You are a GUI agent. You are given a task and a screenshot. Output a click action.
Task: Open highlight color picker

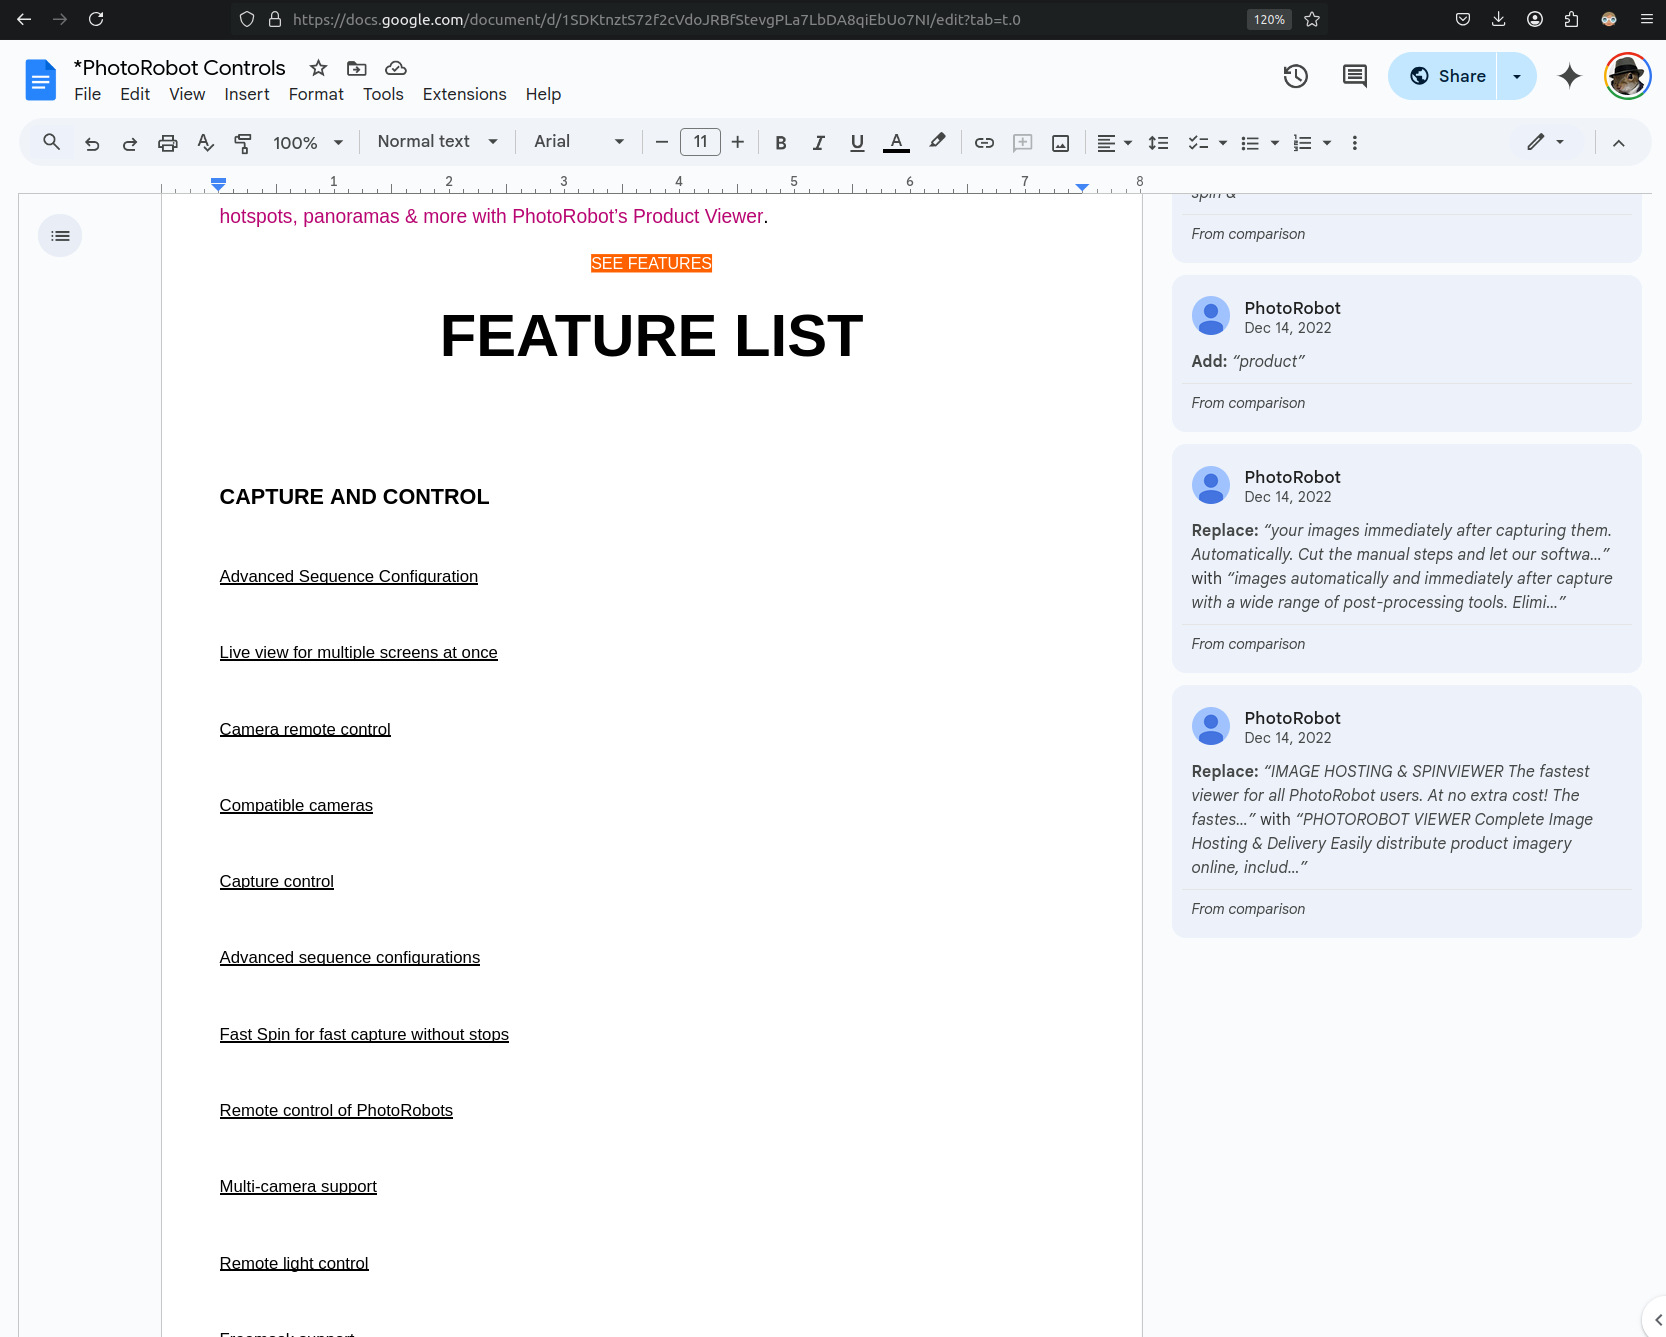click(936, 143)
